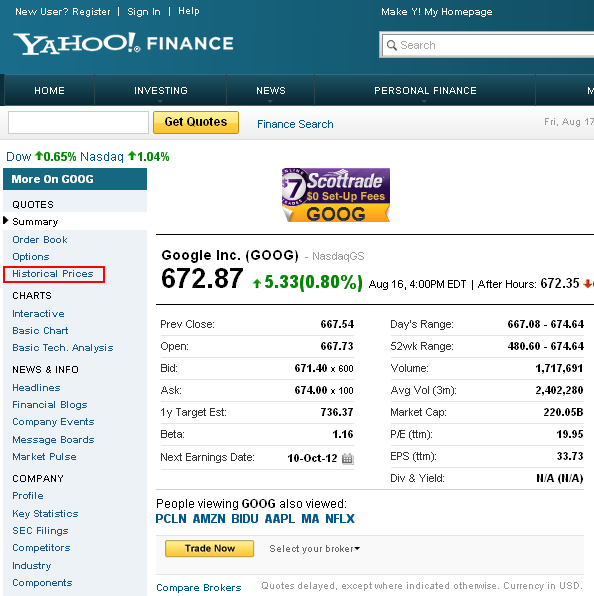Go to the HOME tab
594x596 pixels.
click(x=49, y=90)
